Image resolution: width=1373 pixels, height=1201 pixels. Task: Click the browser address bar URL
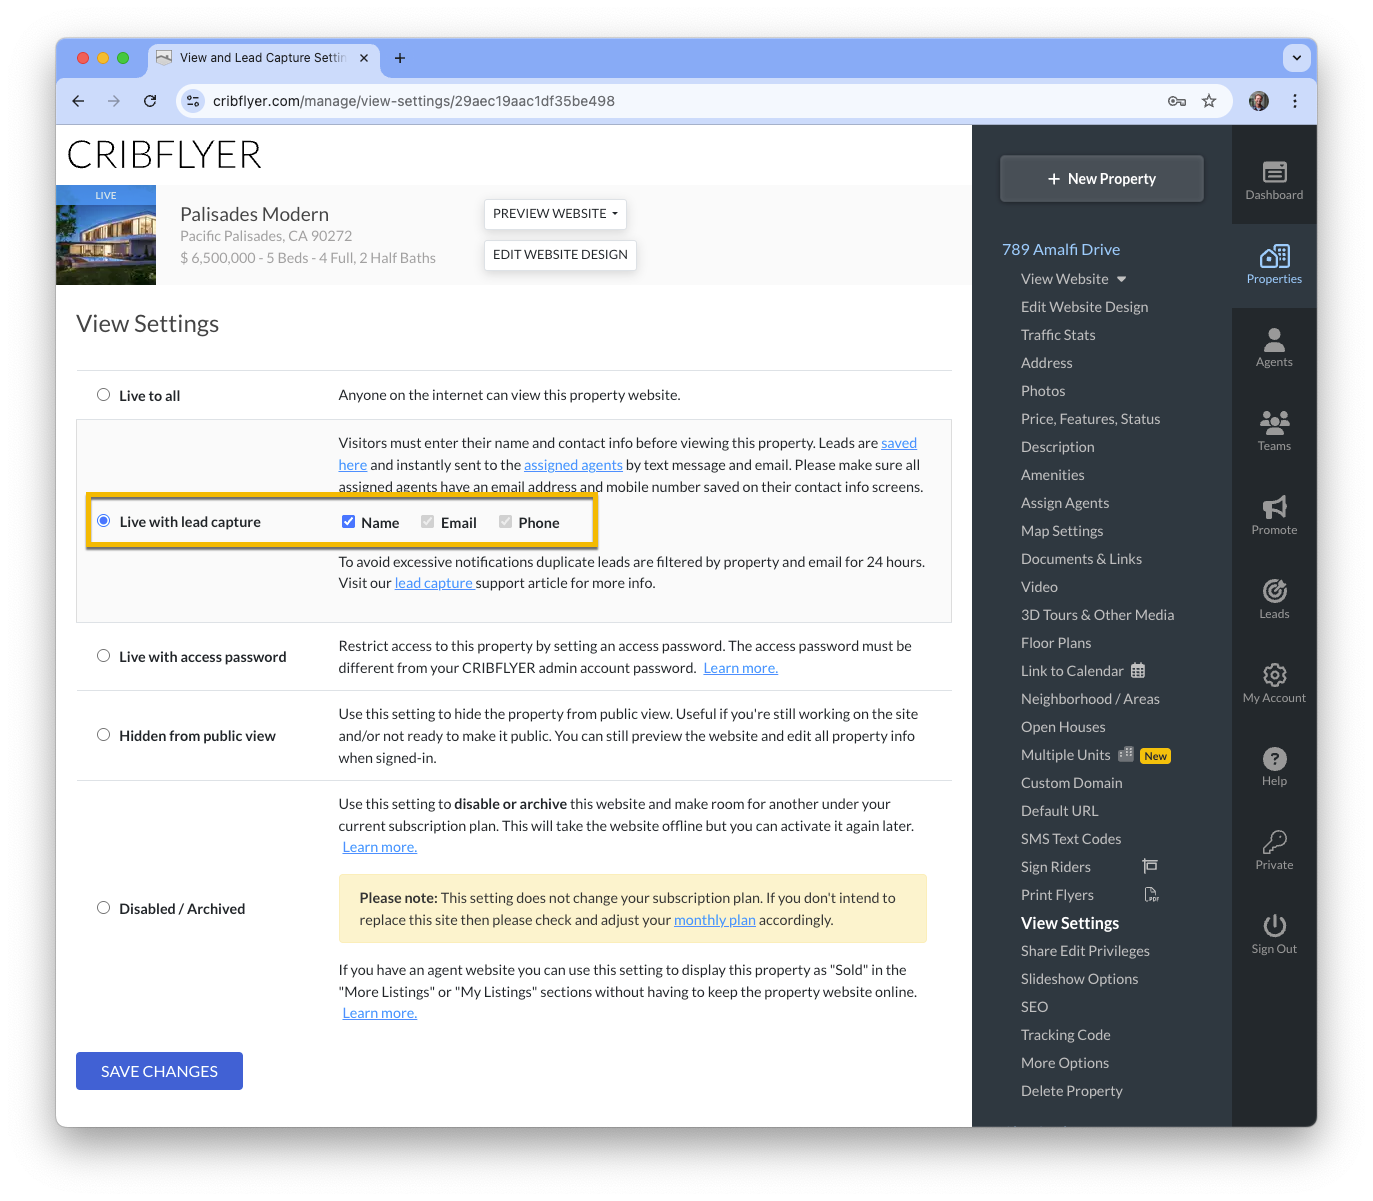tap(414, 101)
